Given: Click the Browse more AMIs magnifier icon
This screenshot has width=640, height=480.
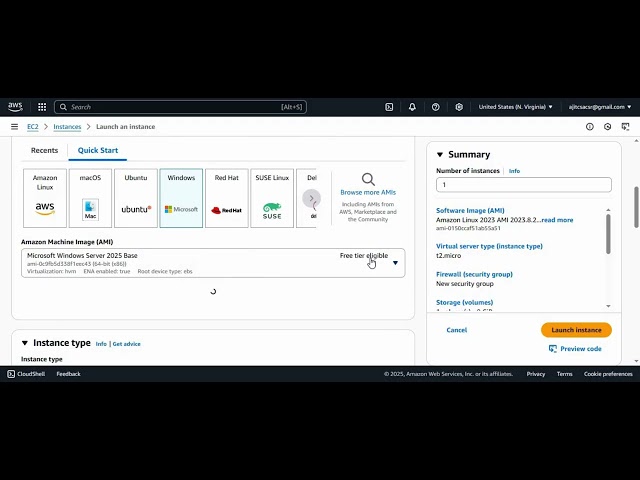Looking at the screenshot, I should [368, 179].
